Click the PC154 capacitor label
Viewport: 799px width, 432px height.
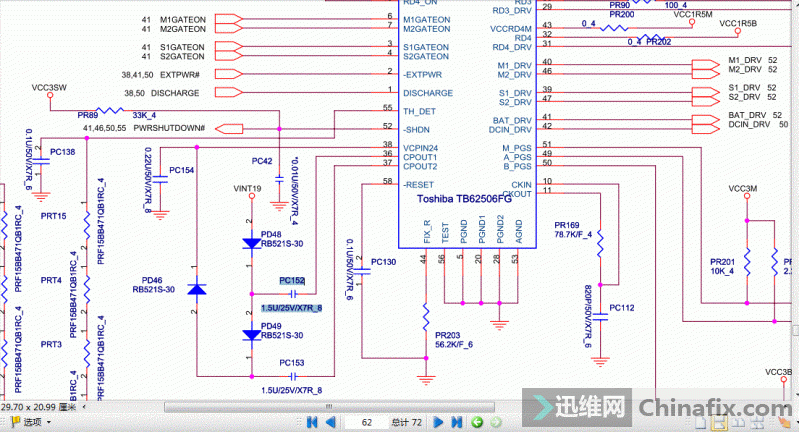pos(181,170)
